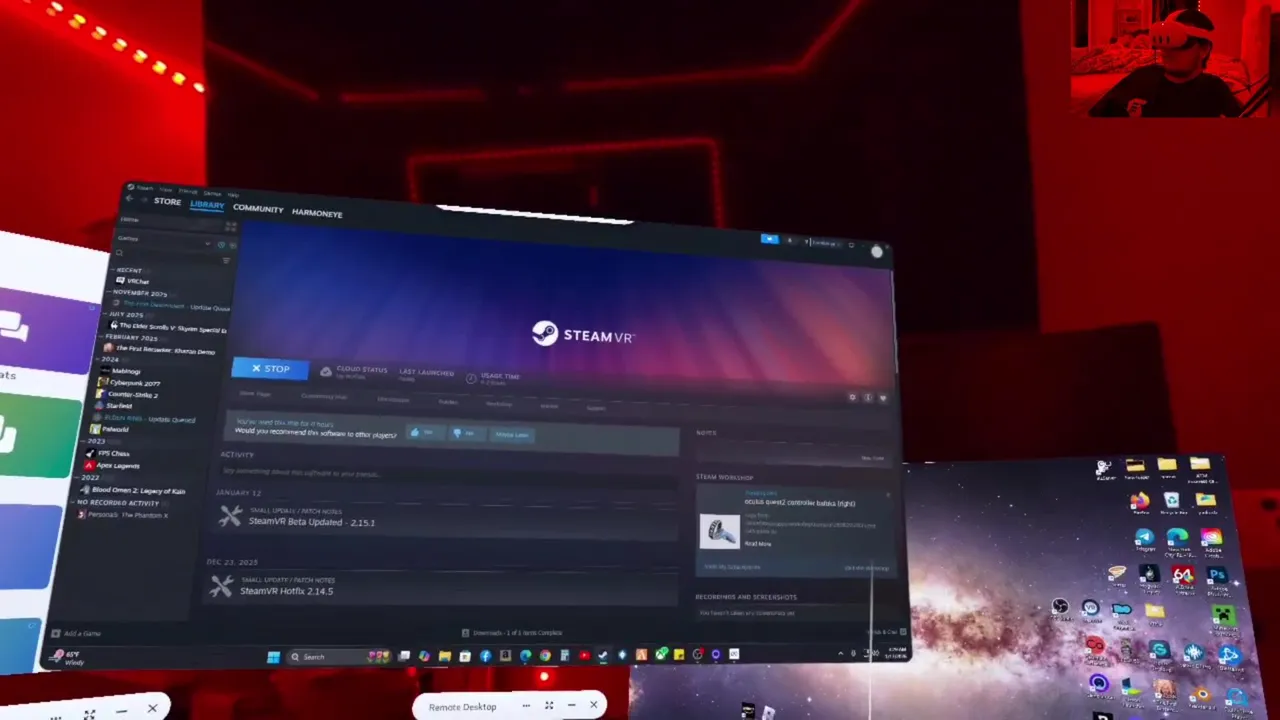Select VRChat in the library list
Image resolution: width=1280 pixels, height=720 pixels.
pyautogui.click(x=132, y=281)
